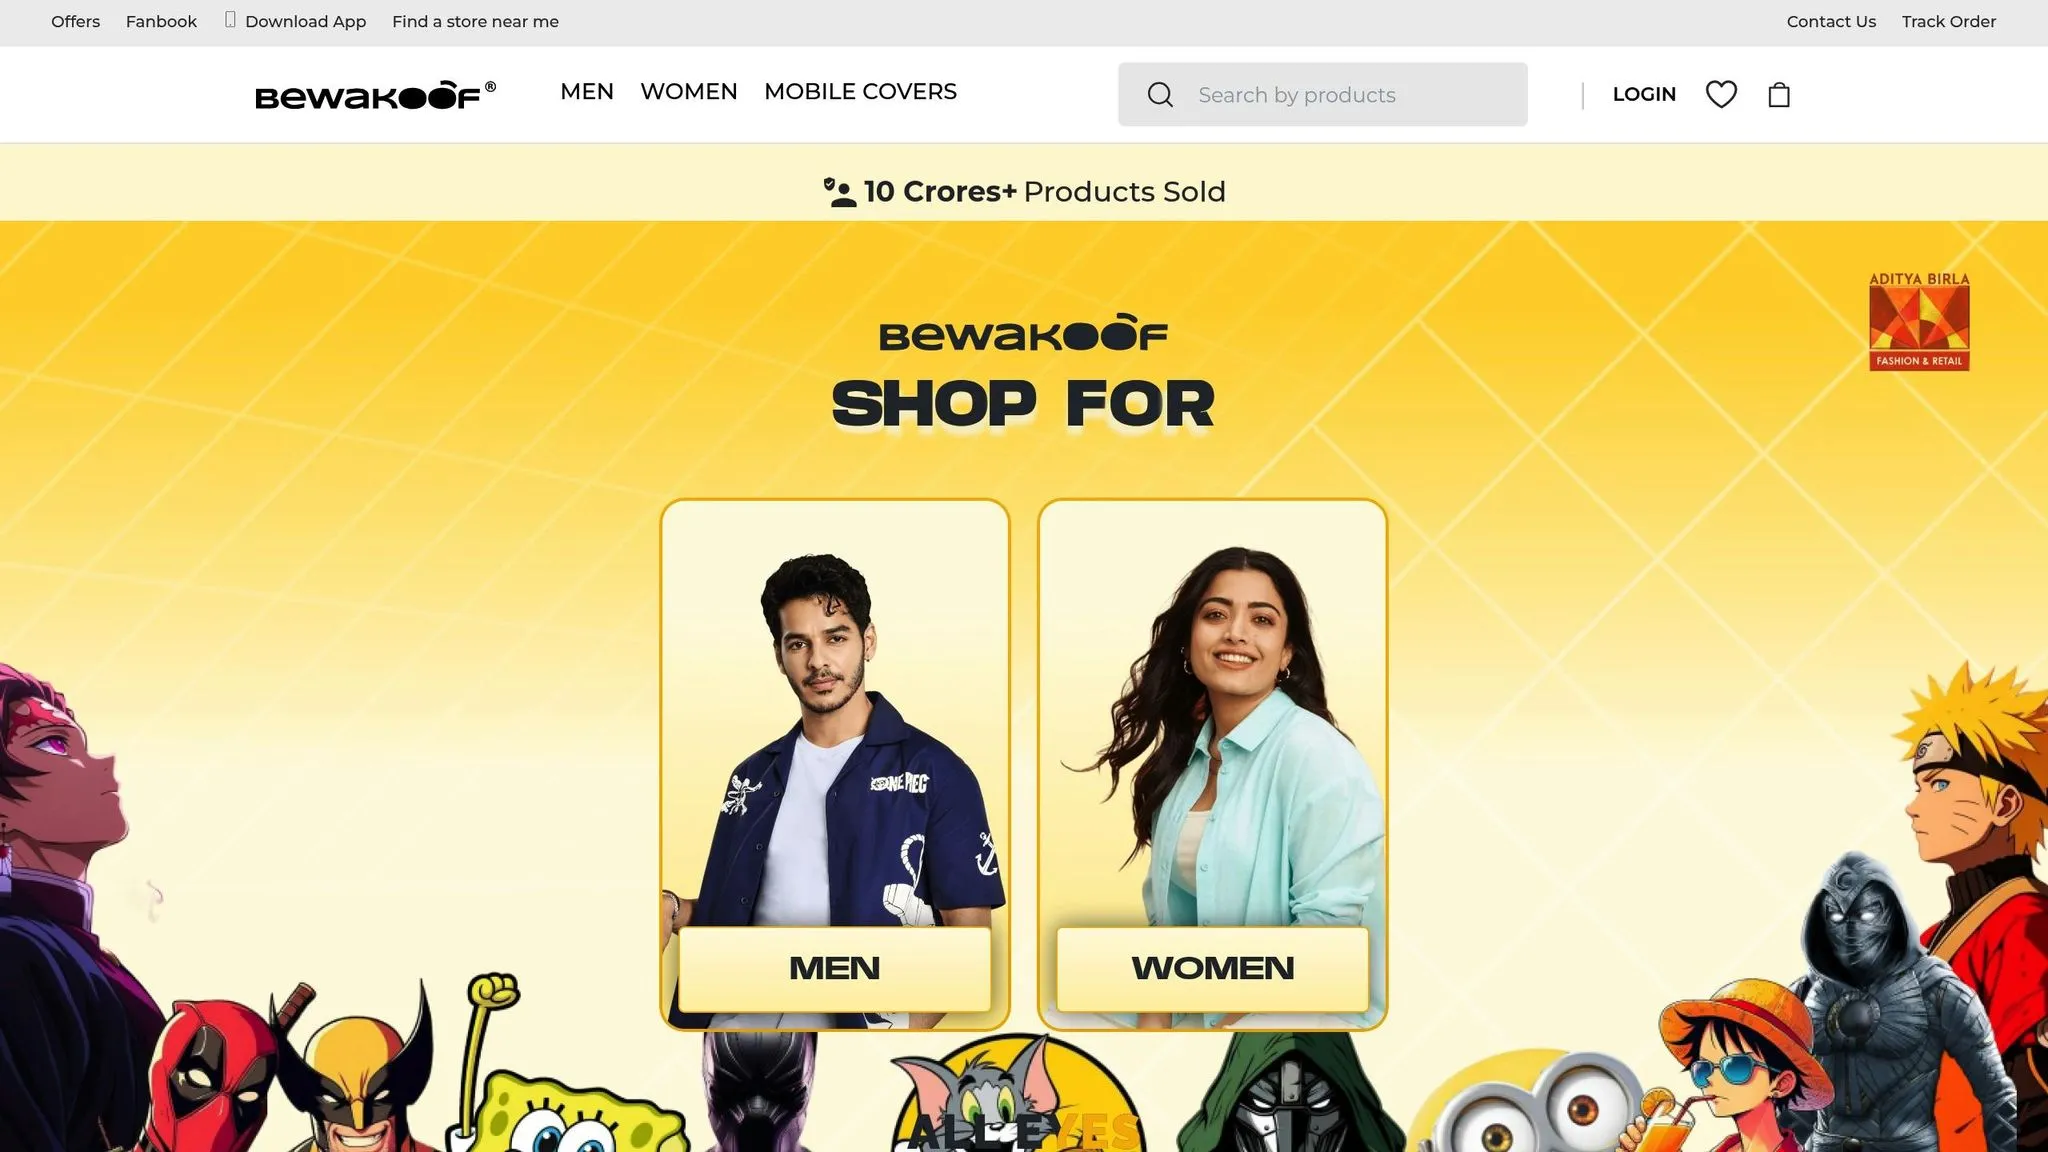The width and height of the screenshot is (2048, 1152).
Task: Click the Aditya Birla Fashion & Retail logo
Action: pyautogui.click(x=1919, y=321)
